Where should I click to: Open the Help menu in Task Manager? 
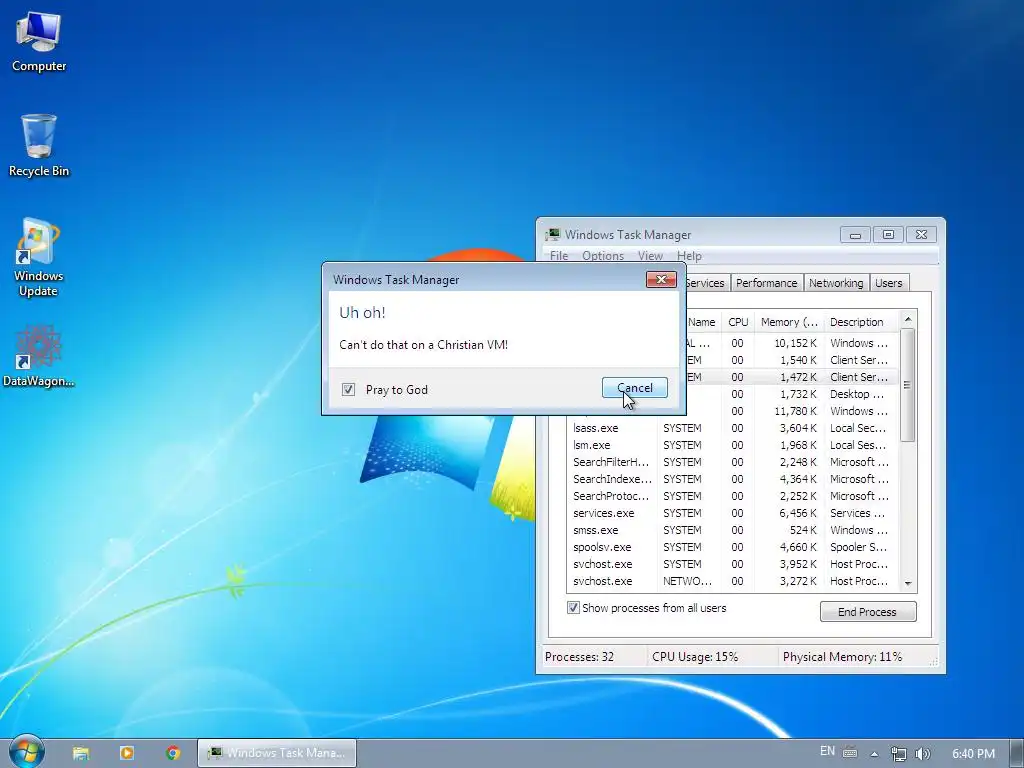[x=689, y=255]
